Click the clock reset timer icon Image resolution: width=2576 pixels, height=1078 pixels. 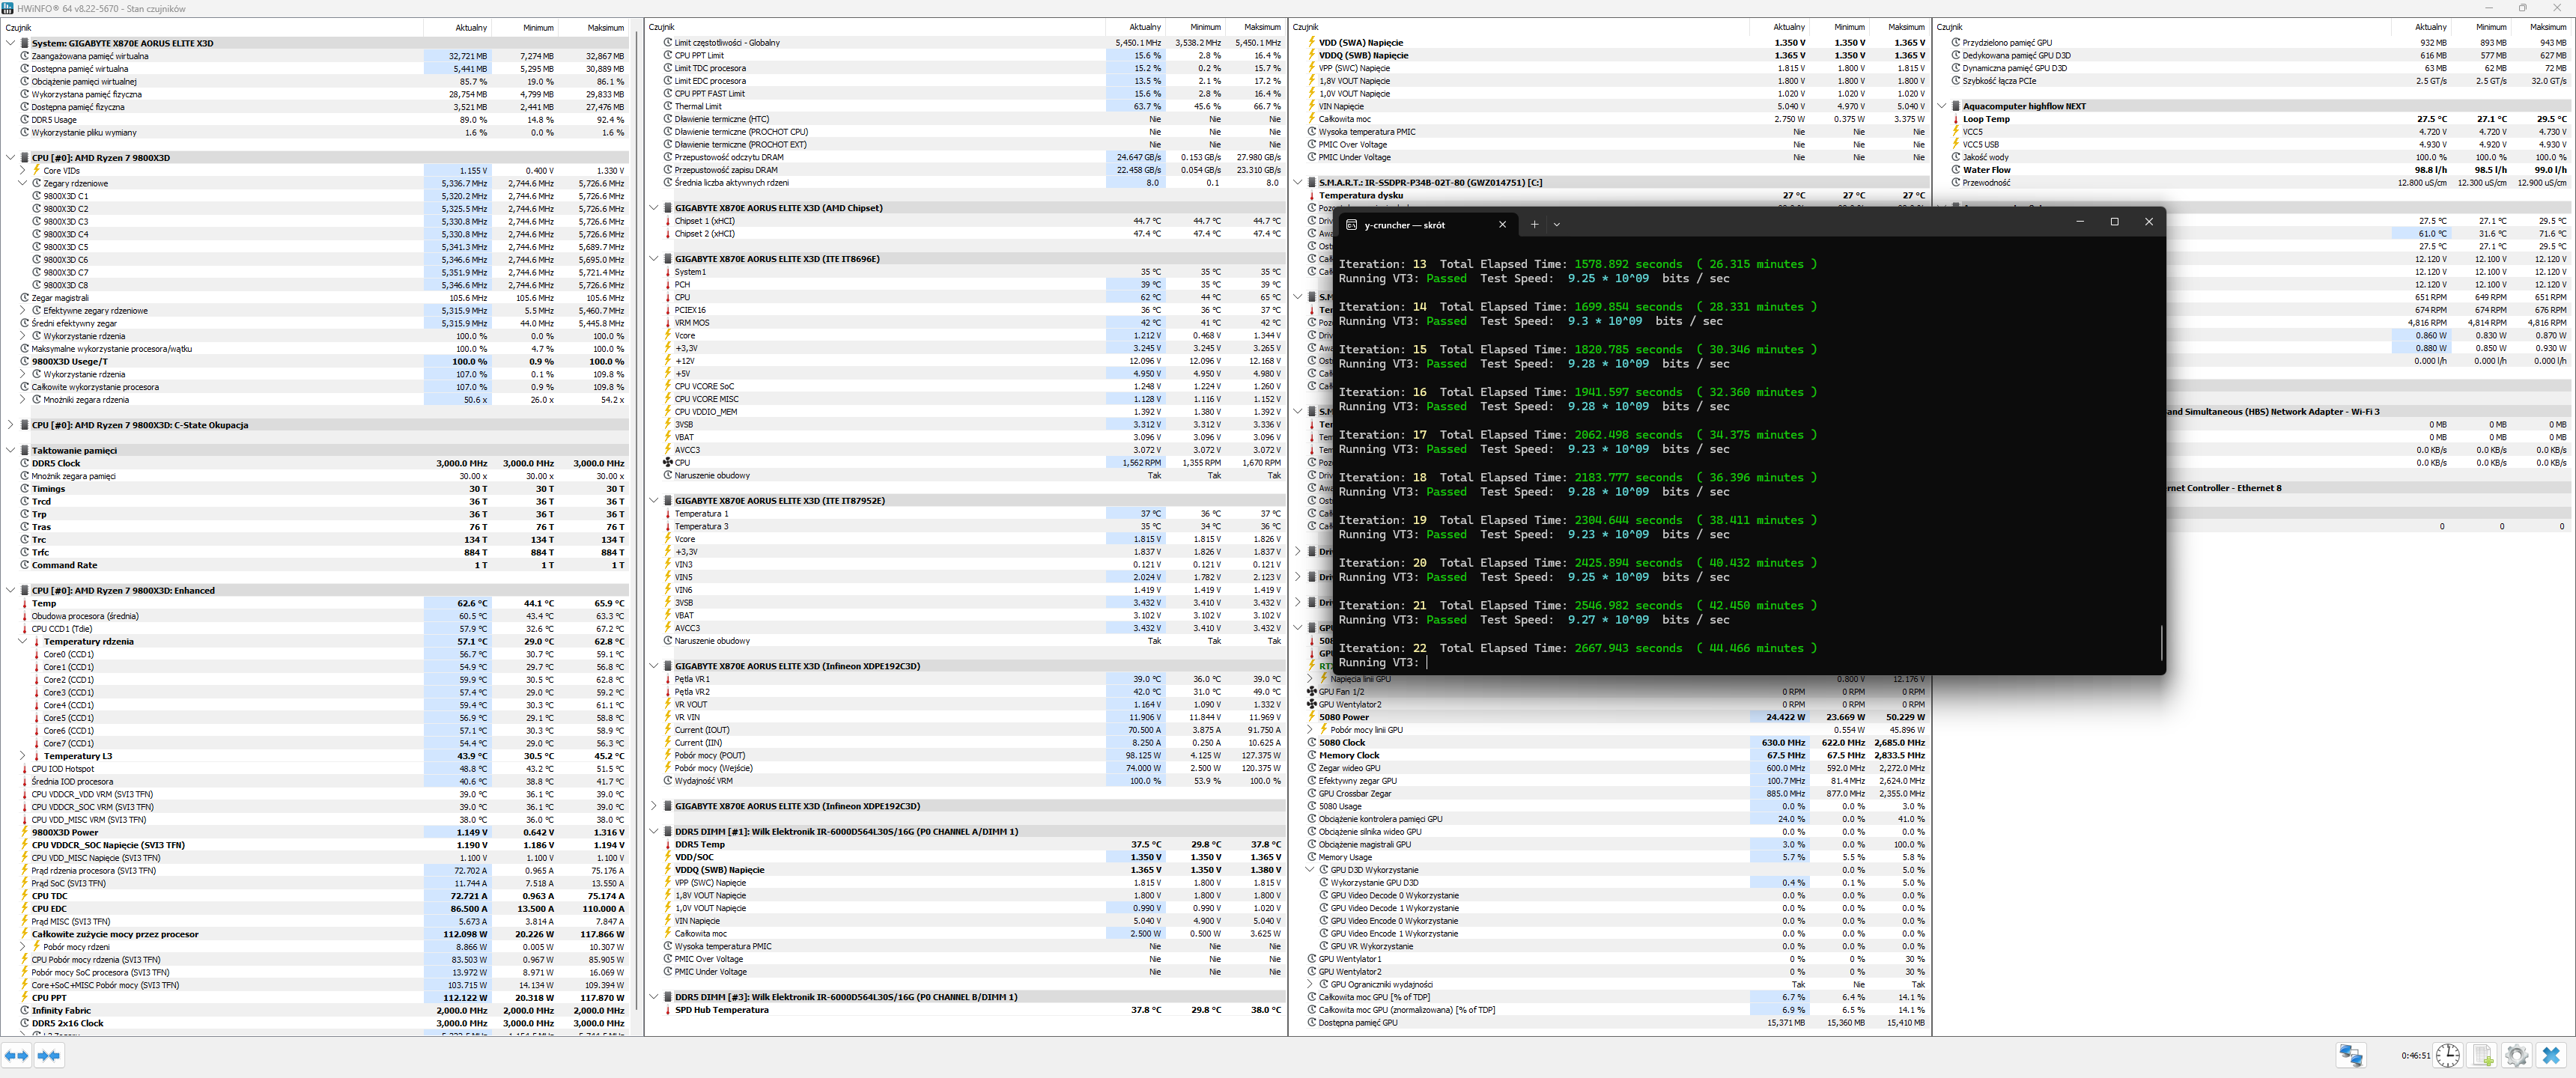coord(2447,1055)
